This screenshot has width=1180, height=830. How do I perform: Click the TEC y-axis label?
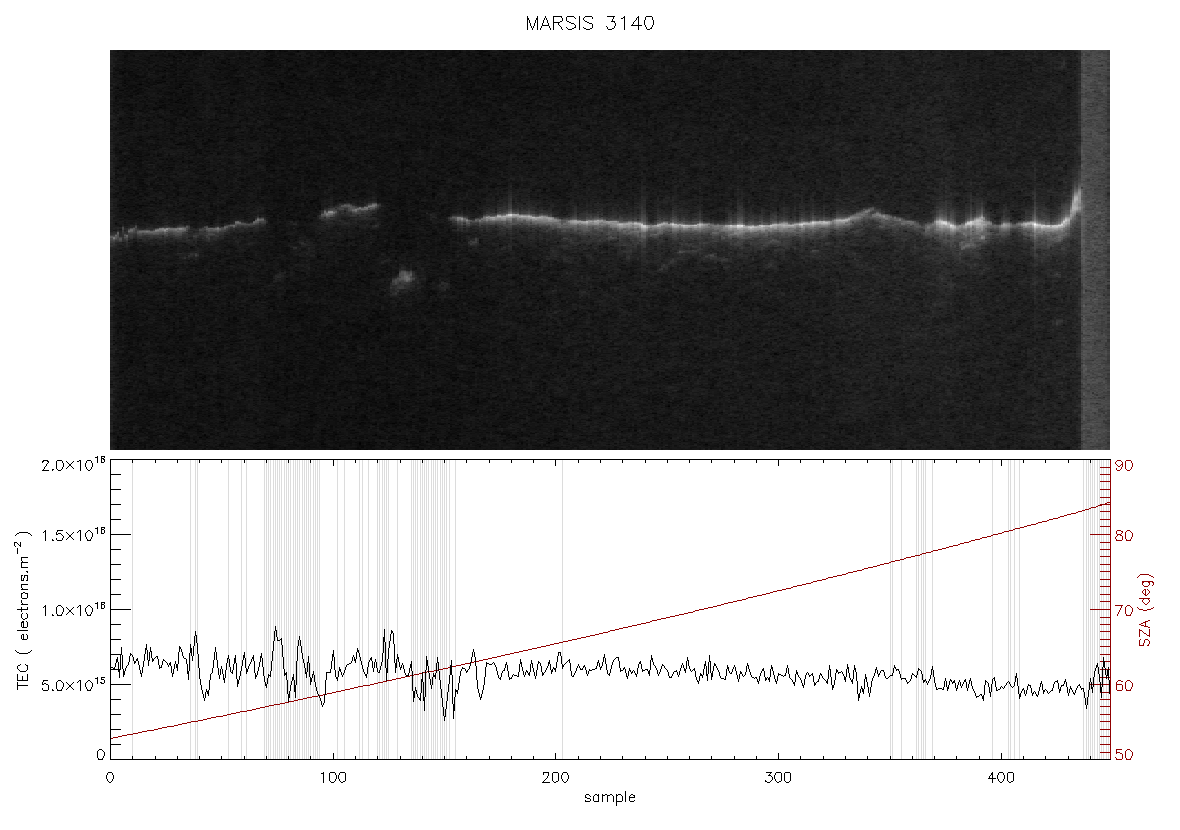(23, 610)
